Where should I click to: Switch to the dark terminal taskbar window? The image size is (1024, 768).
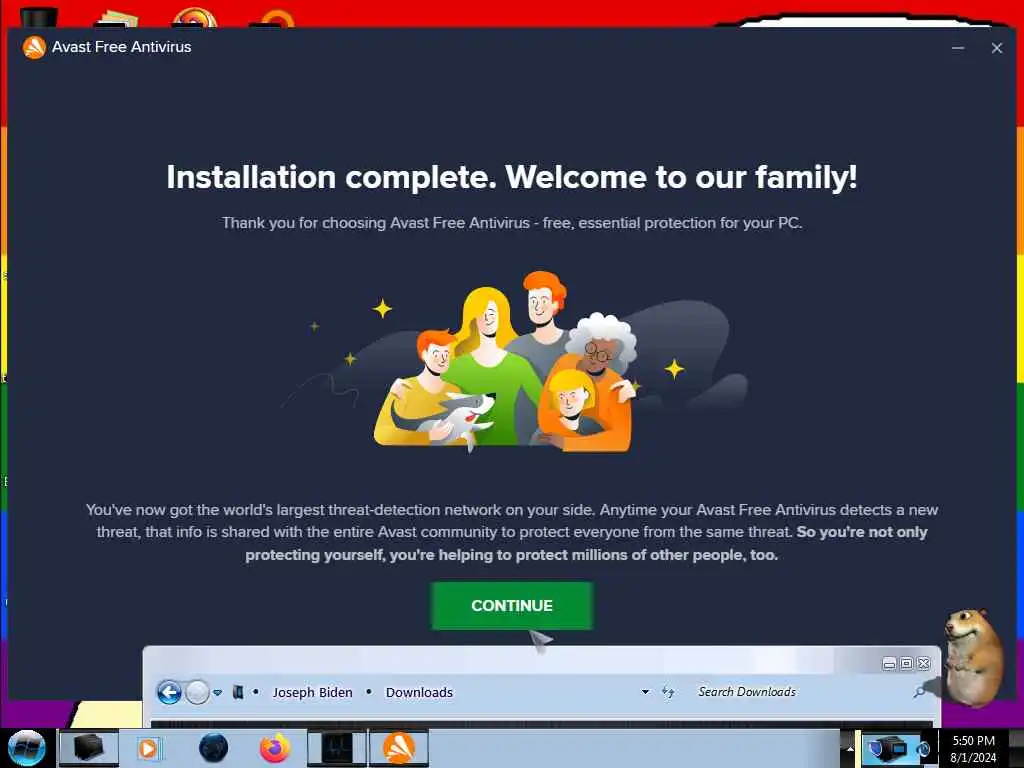pyautogui.click(x=337, y=748)
